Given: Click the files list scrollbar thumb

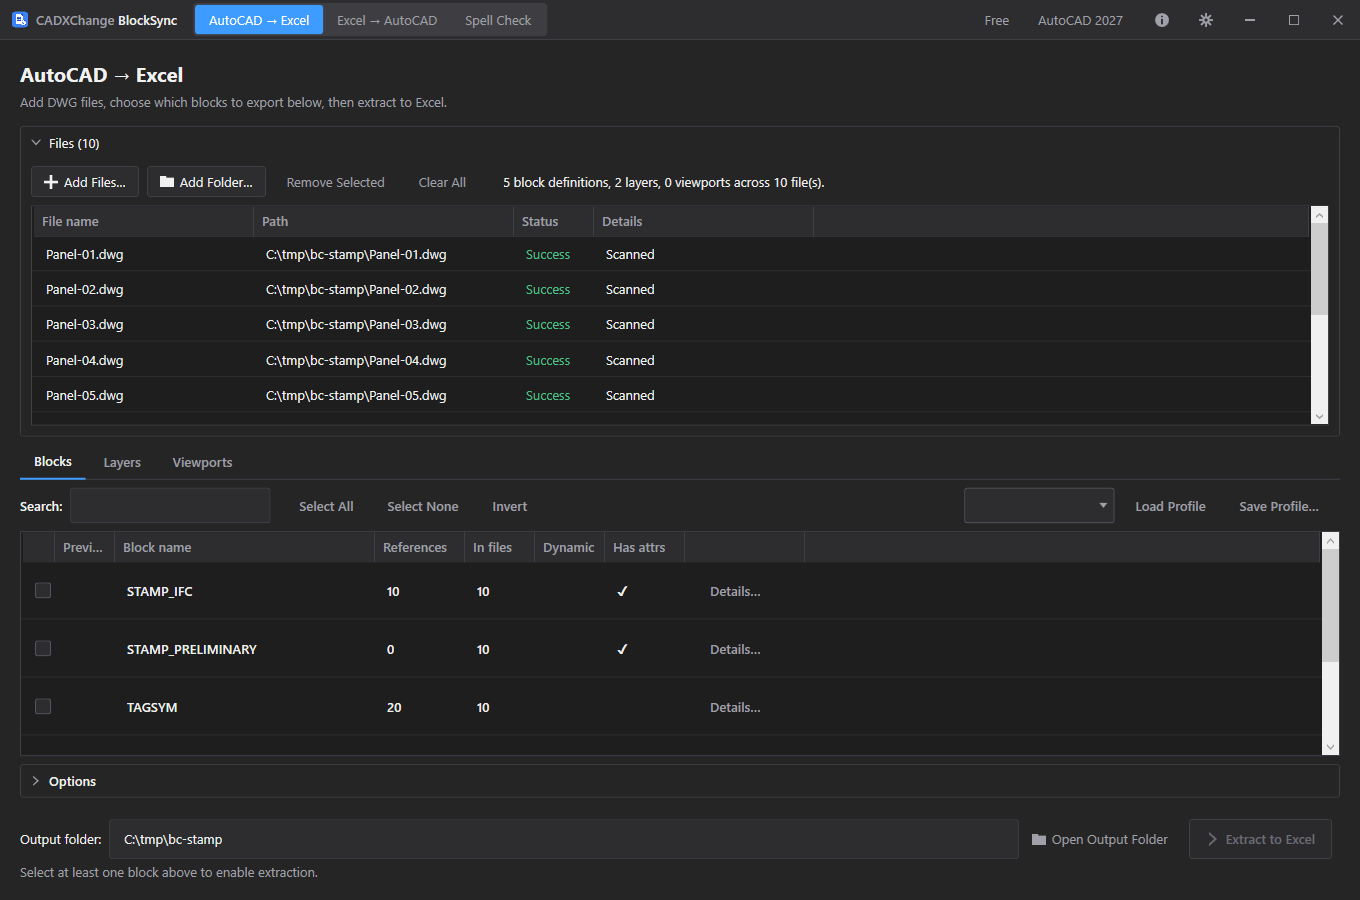Looking at the screenshot, I should click(1319, 268).
